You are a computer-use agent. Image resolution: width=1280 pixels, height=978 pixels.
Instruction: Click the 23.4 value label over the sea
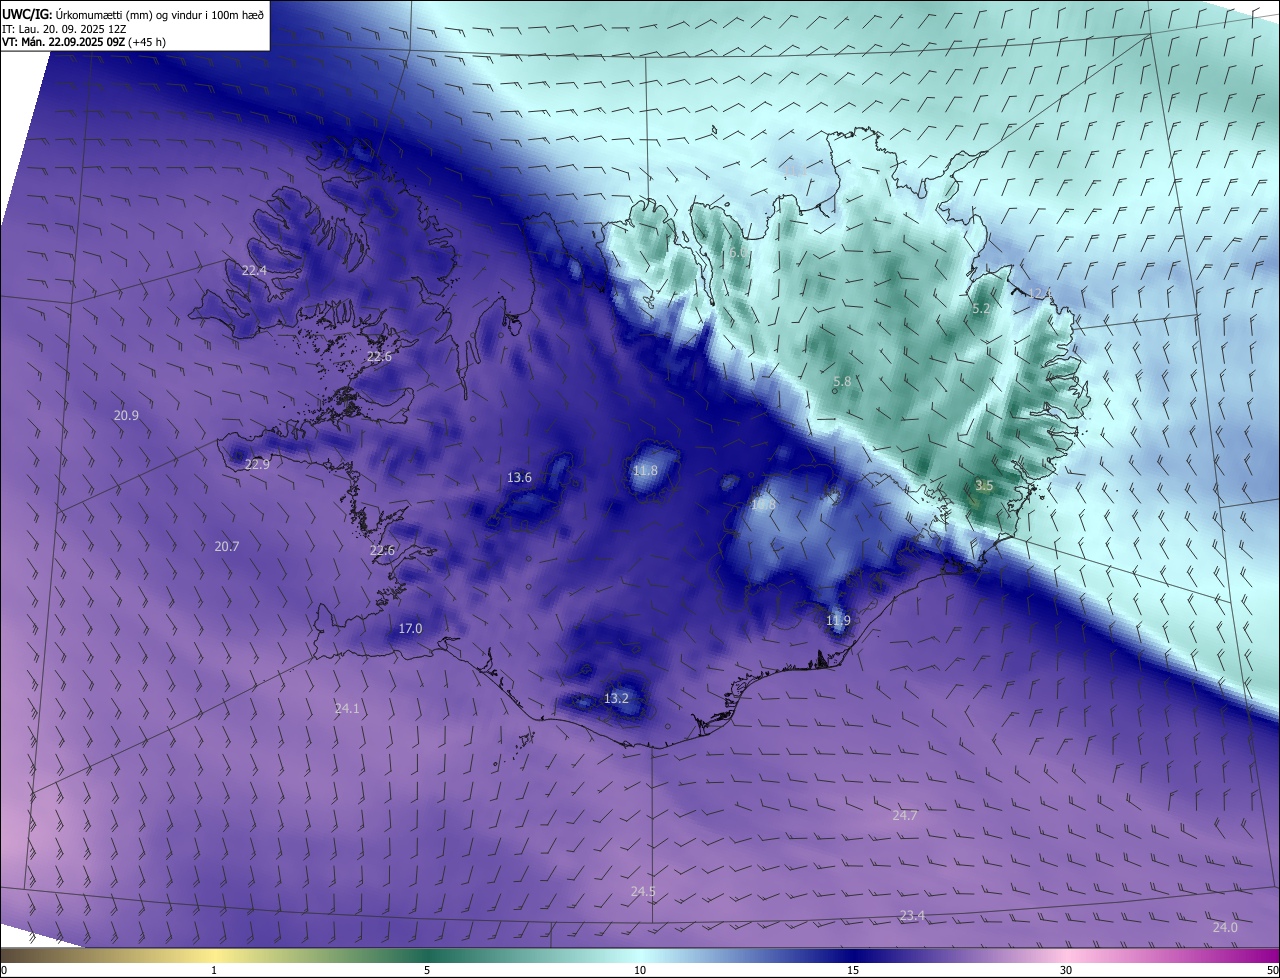(x=912, y=916)
